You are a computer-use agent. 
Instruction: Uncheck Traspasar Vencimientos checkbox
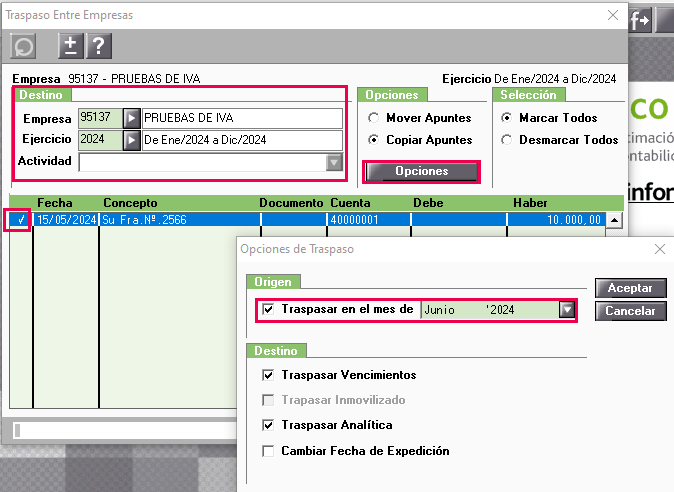[x=268, y=375]
